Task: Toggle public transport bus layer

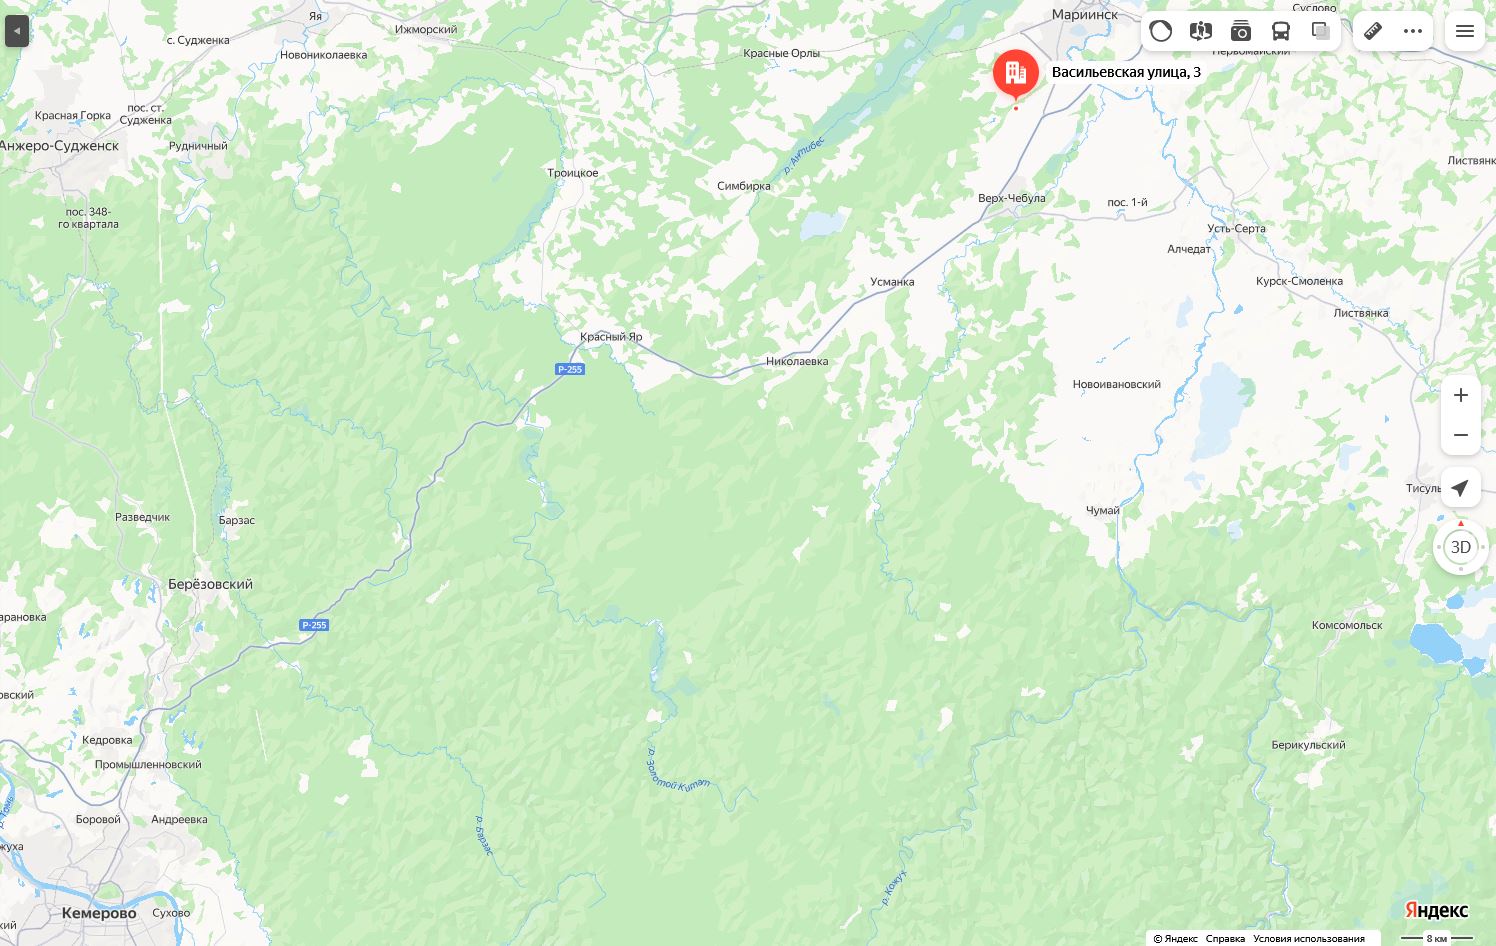Action: (1281, 31)
